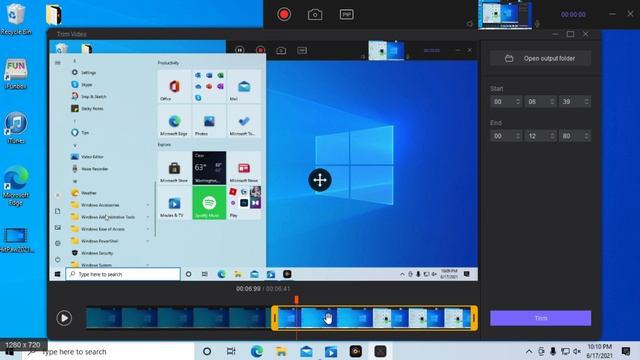The width and height of the screenshot is (640, 360).
Task: Click the End seconds stepper arrows
Action: click(x=587, y=136)
